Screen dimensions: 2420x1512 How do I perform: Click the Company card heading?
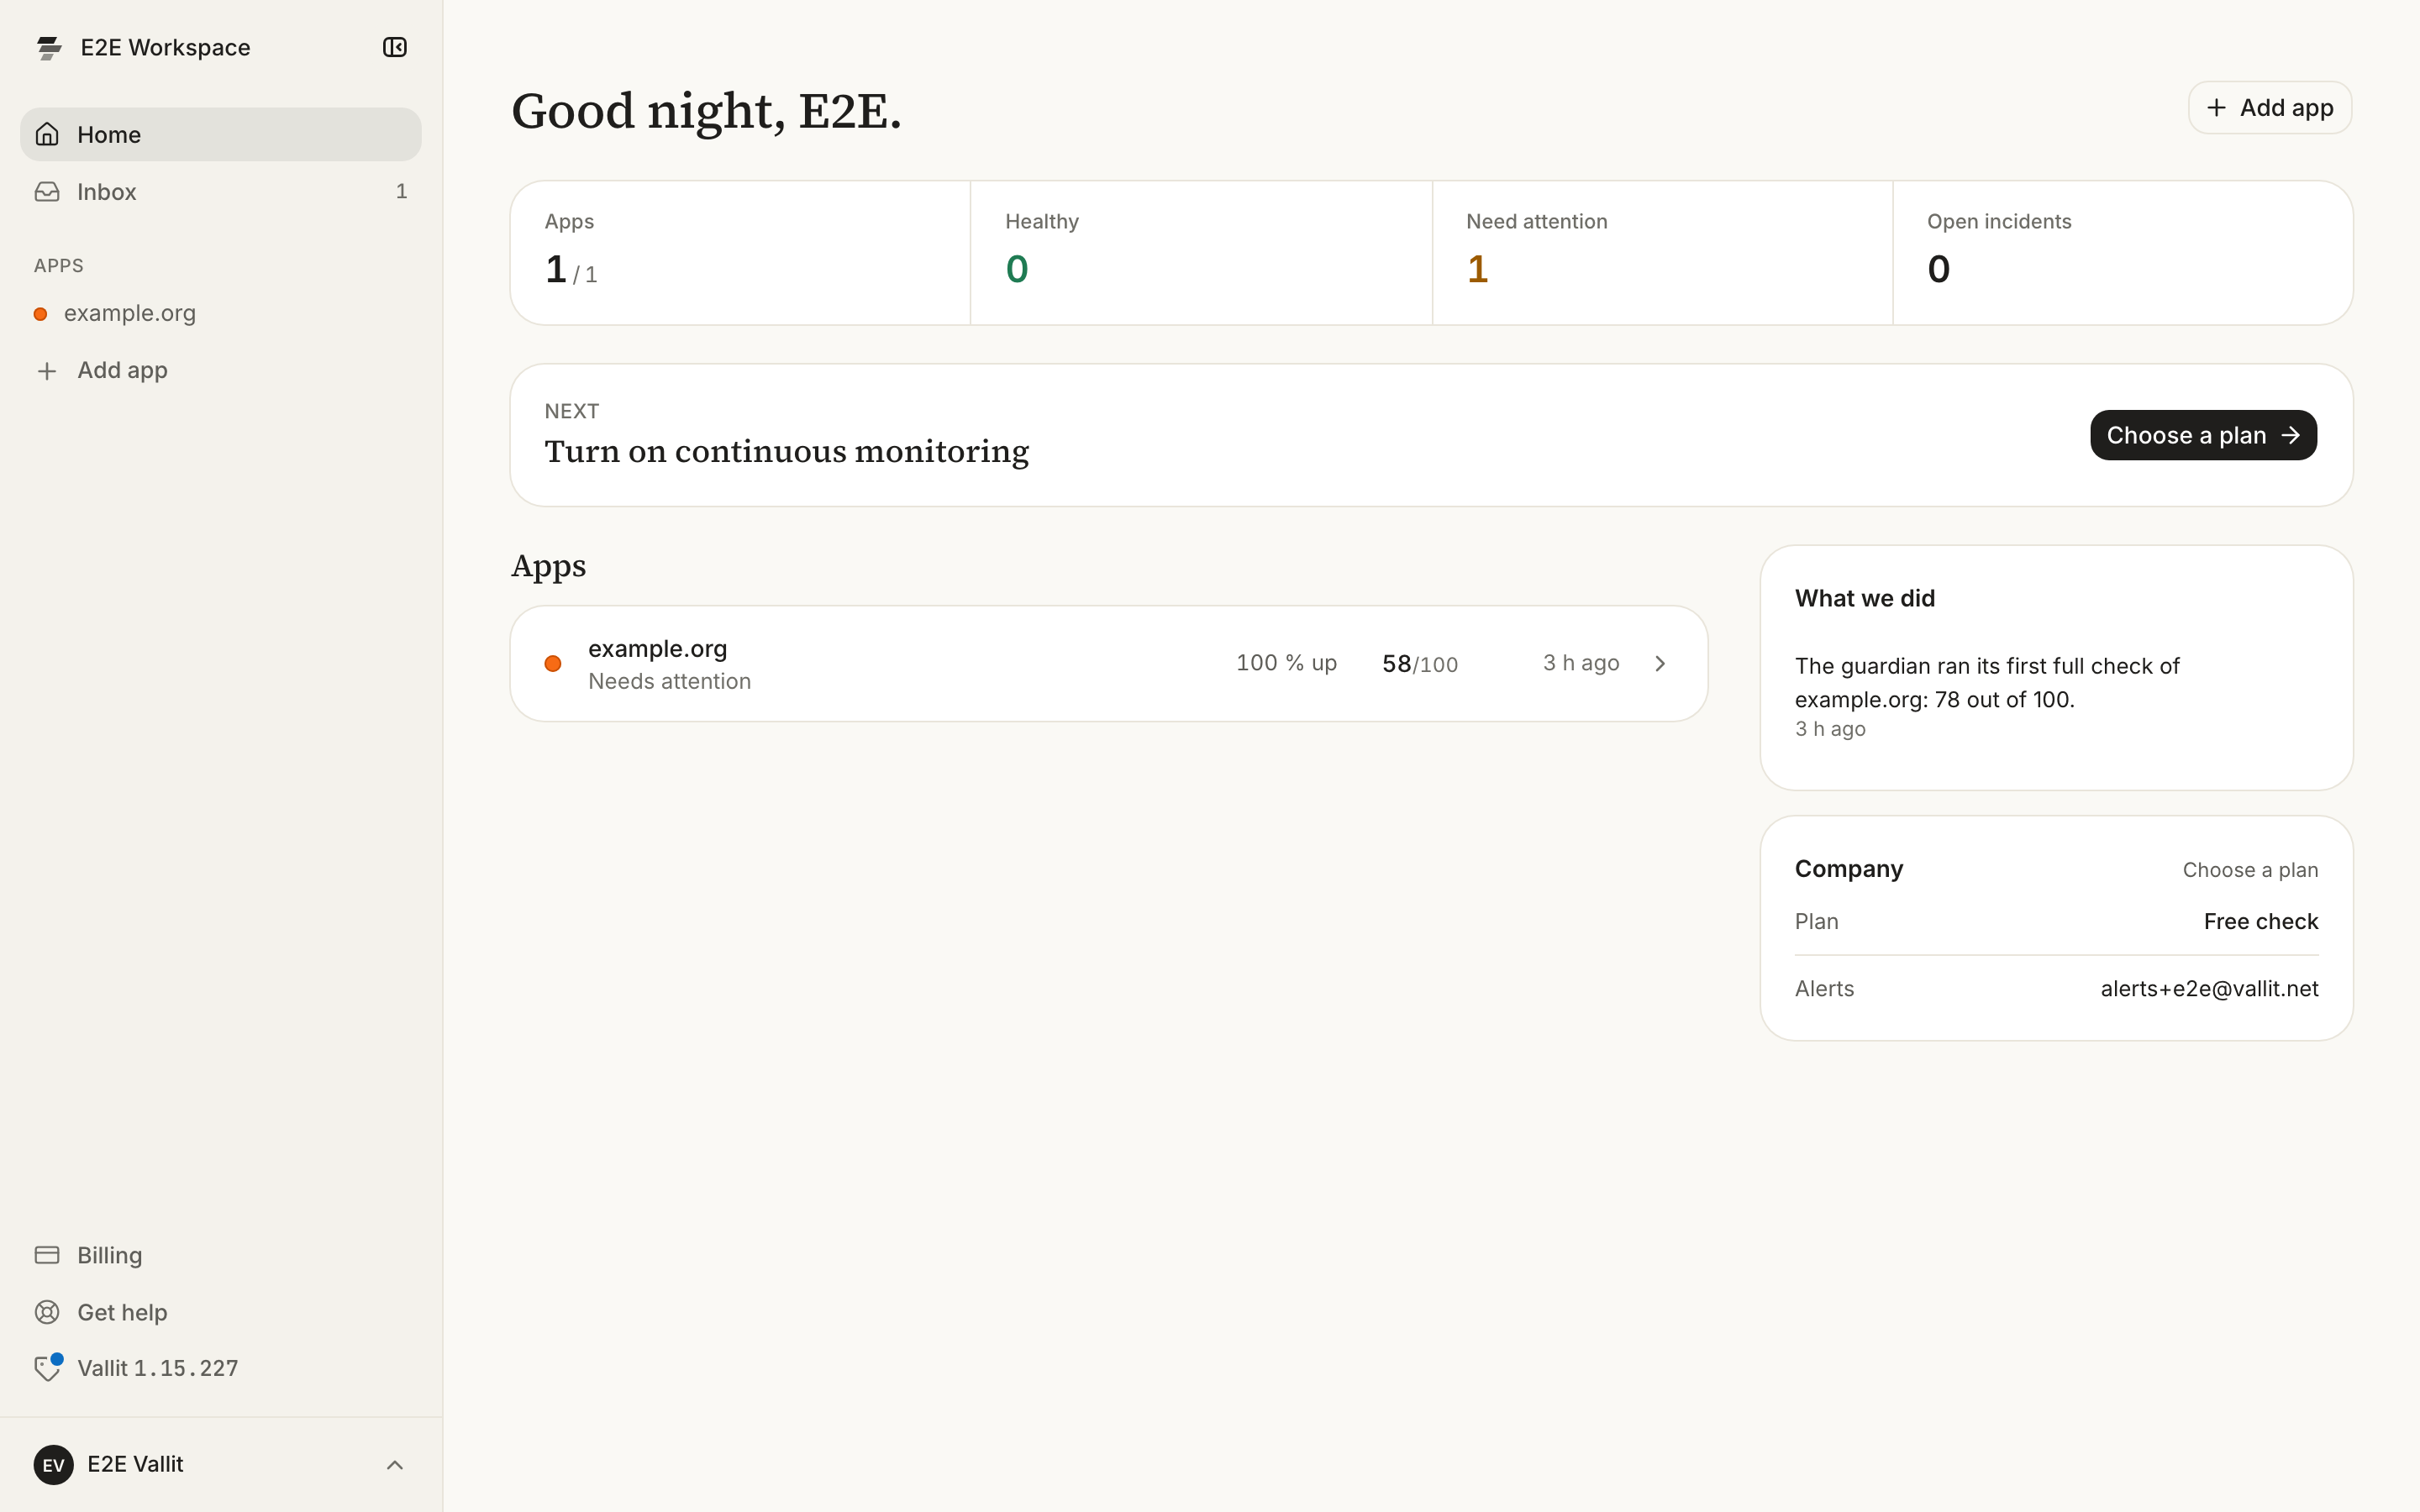(1849, 869)
